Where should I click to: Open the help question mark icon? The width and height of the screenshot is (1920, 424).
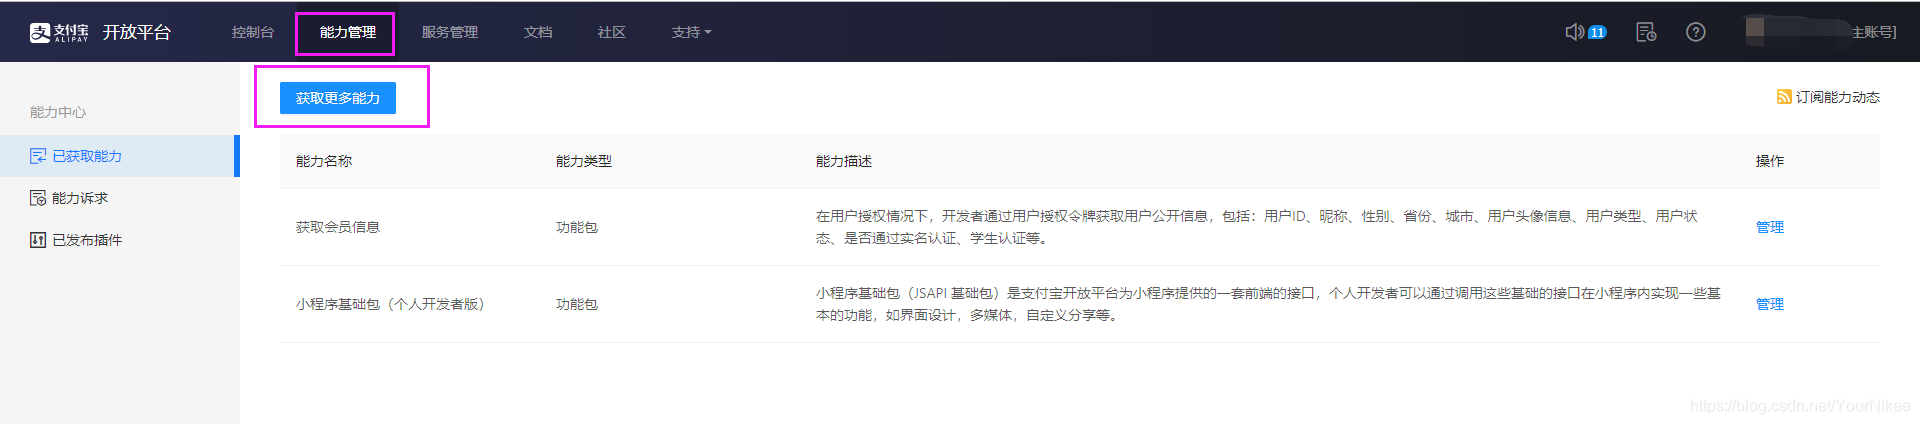pyautogui.click(x=1696, y=32)
